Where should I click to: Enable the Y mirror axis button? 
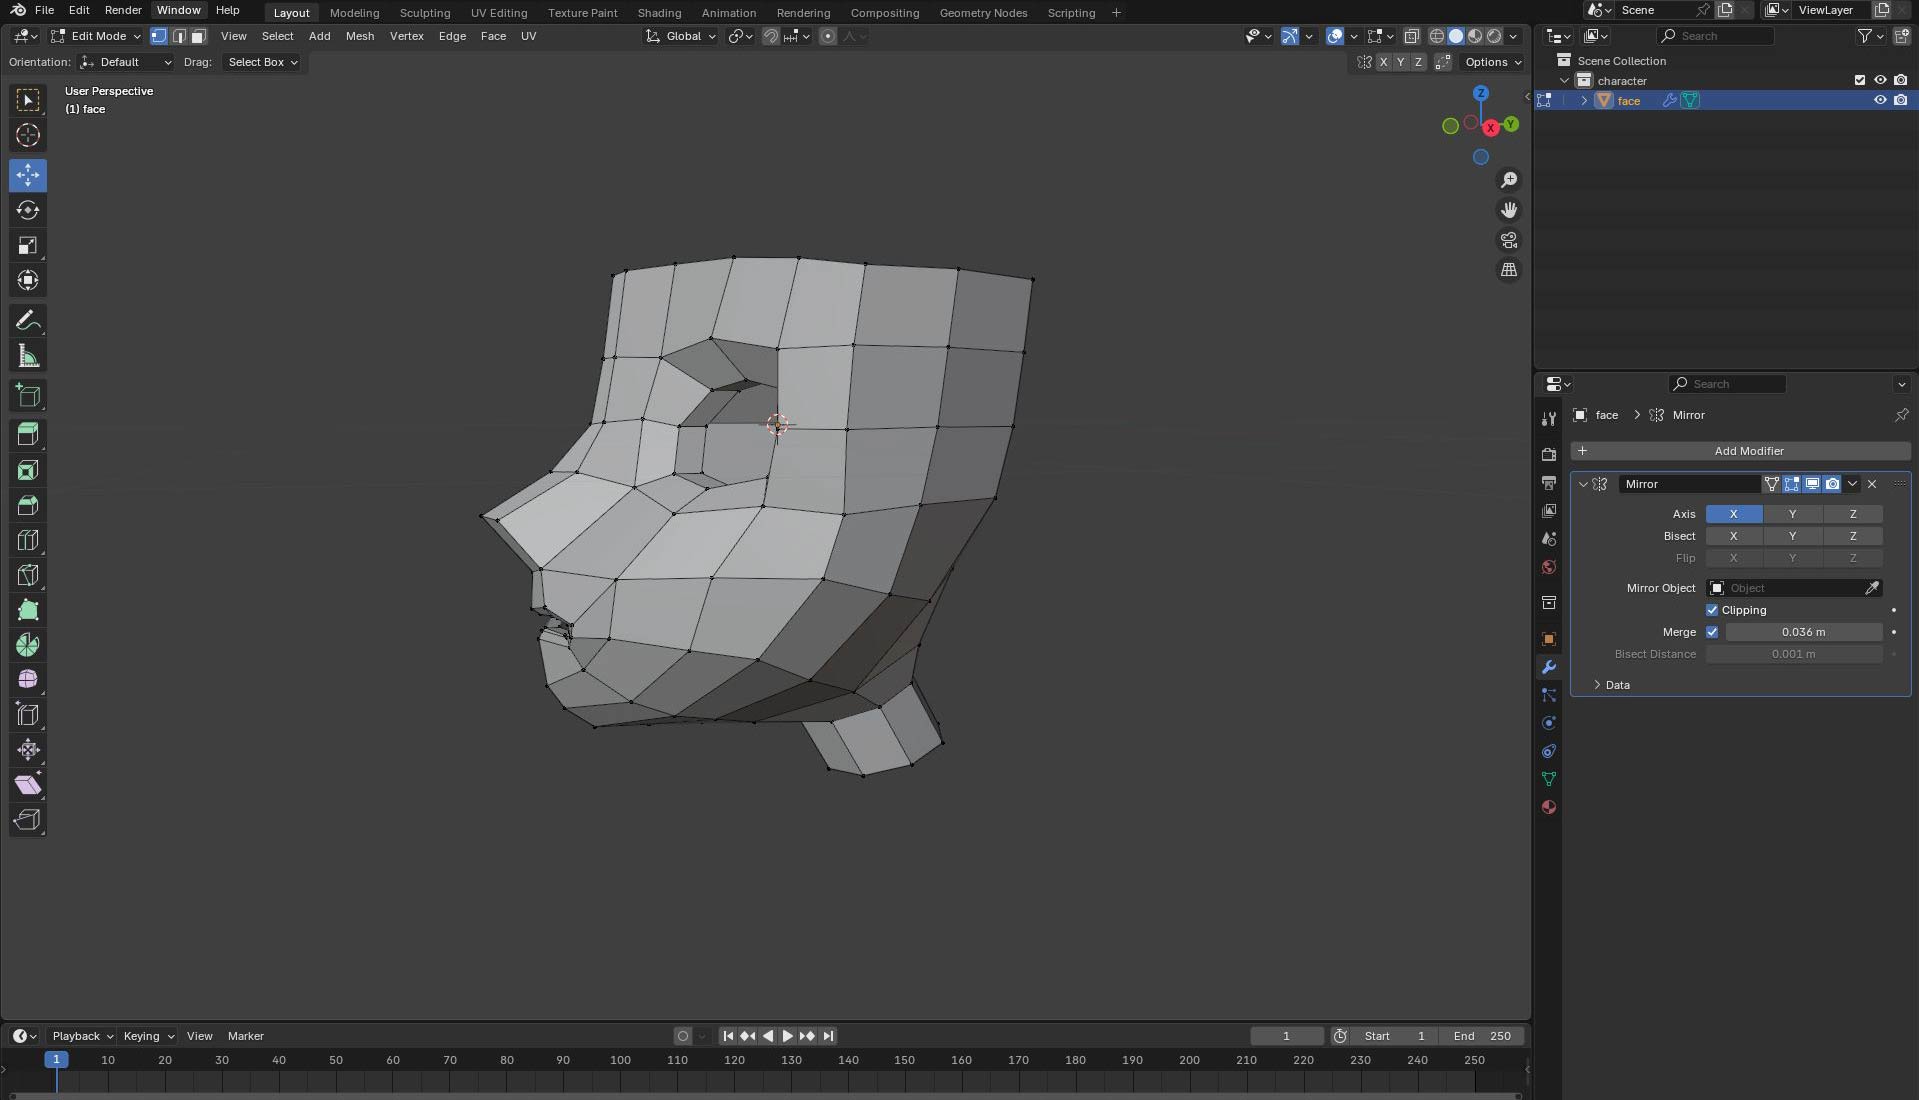[x=1792, y=514]
